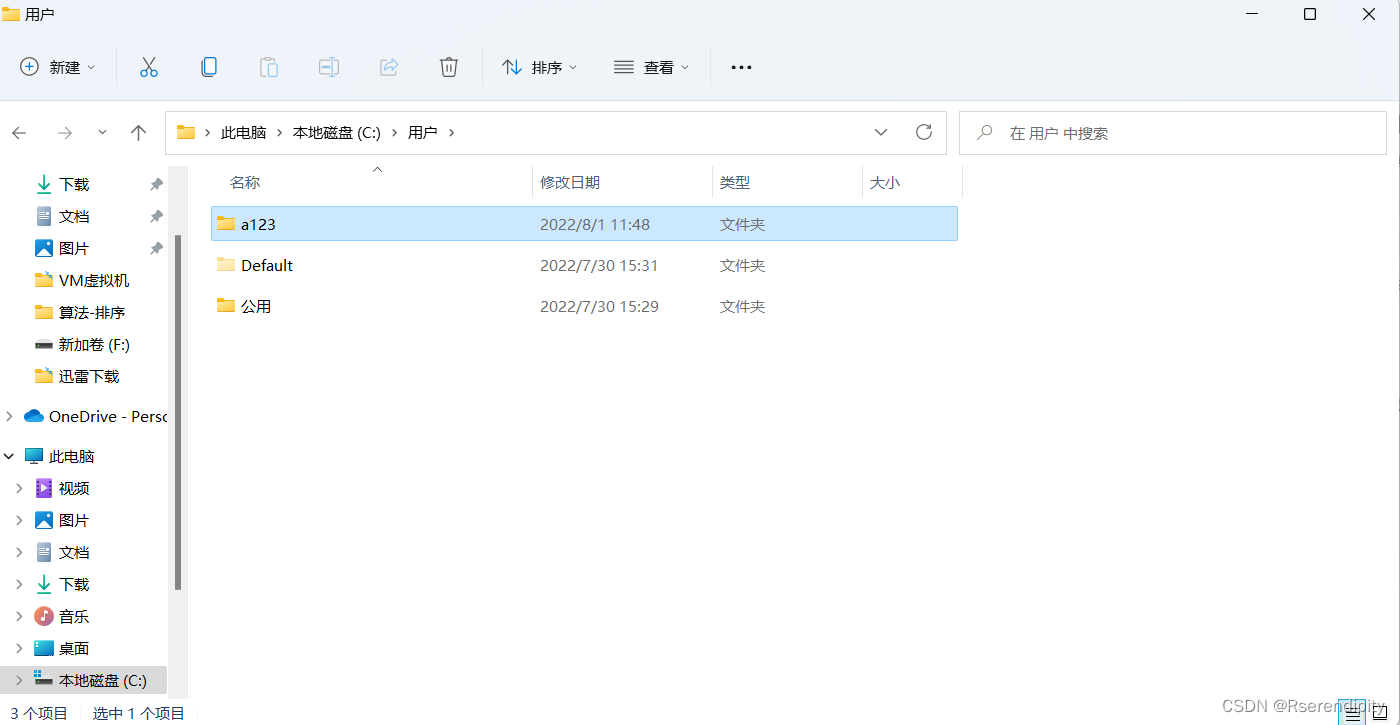The image size is (1400, 725).
Task: Click the search box 在 用户 中搜索
Action: (x=1172, y=132)
